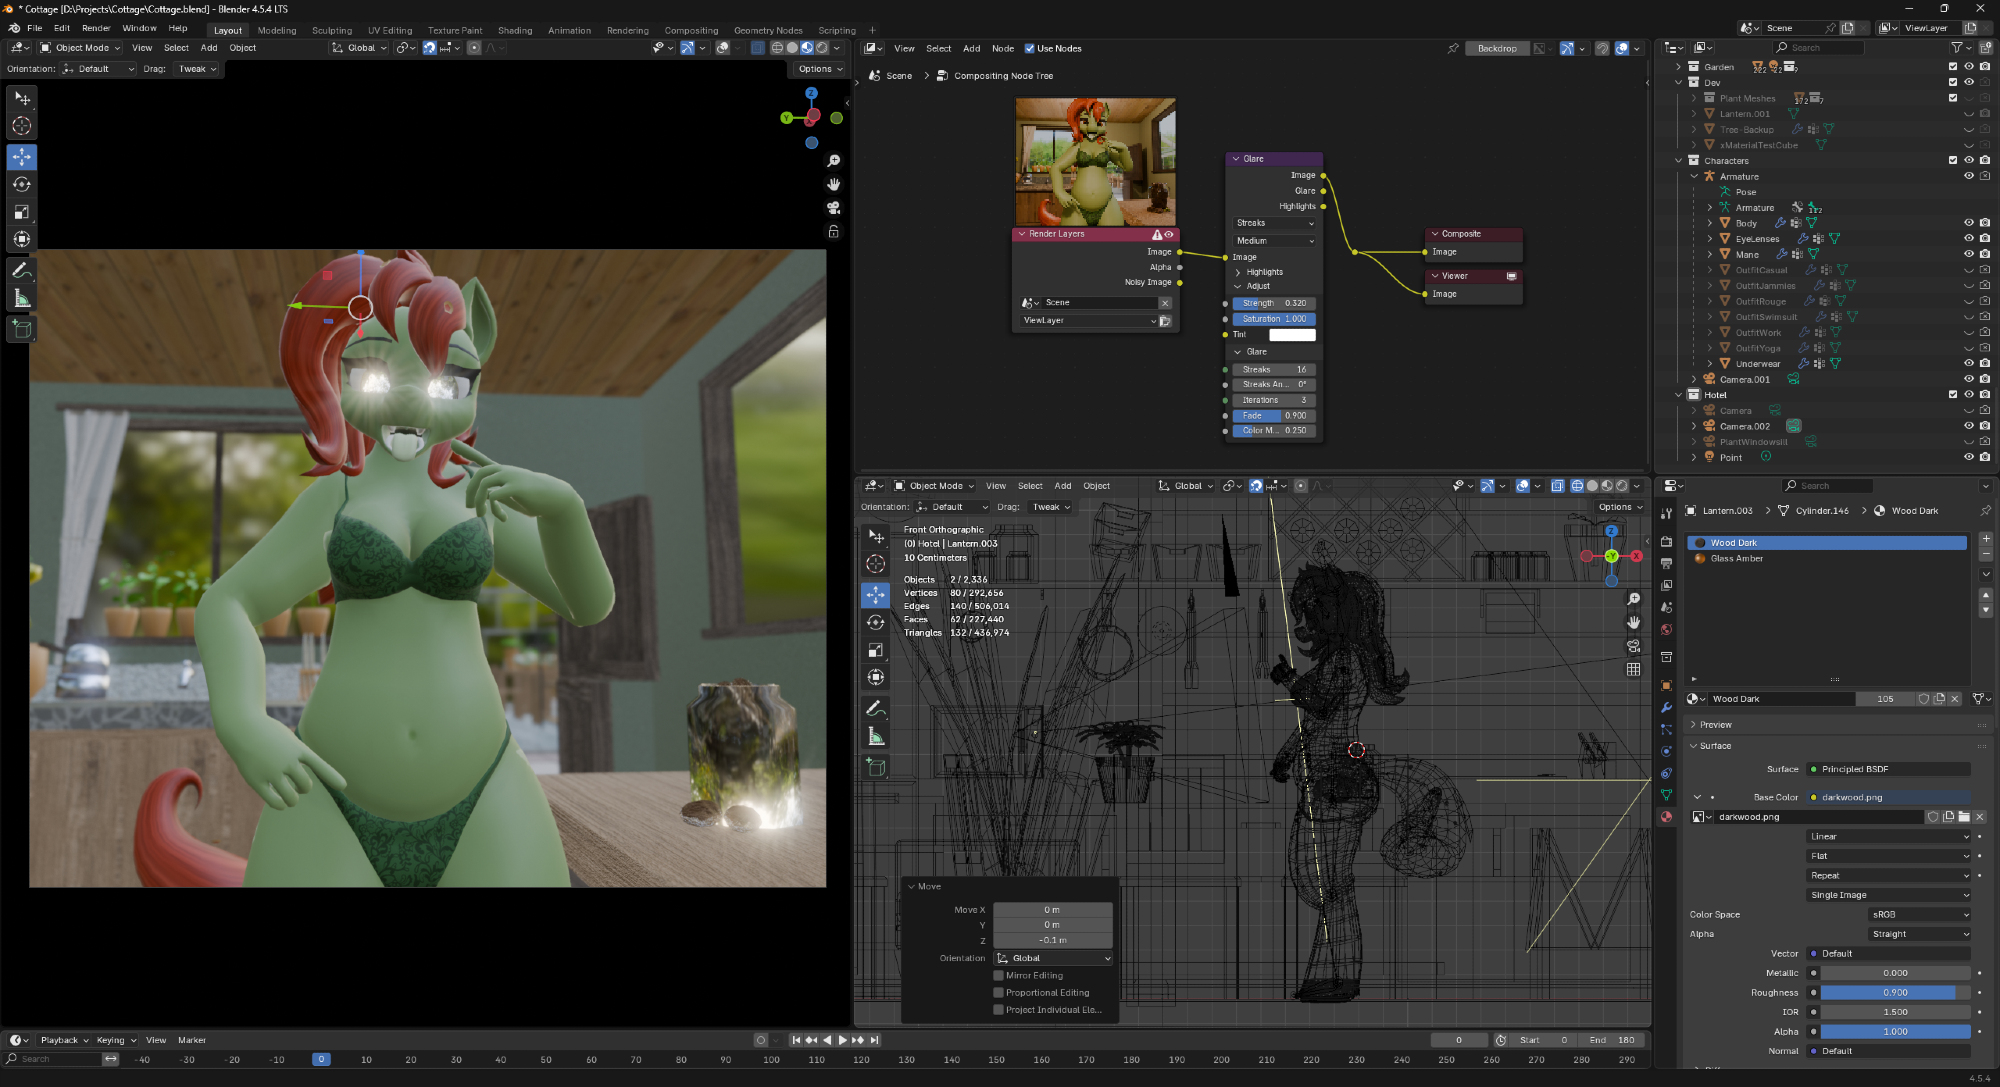Click the Roughness slider
This screenshot has width=2000, height=1087.
[x=1894, y=993]
